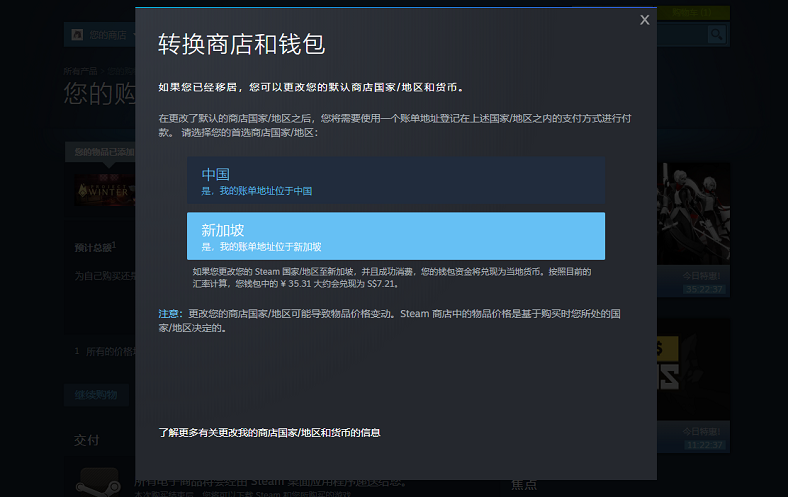Open anime characters daily deal thumbnail

[694, 214]
